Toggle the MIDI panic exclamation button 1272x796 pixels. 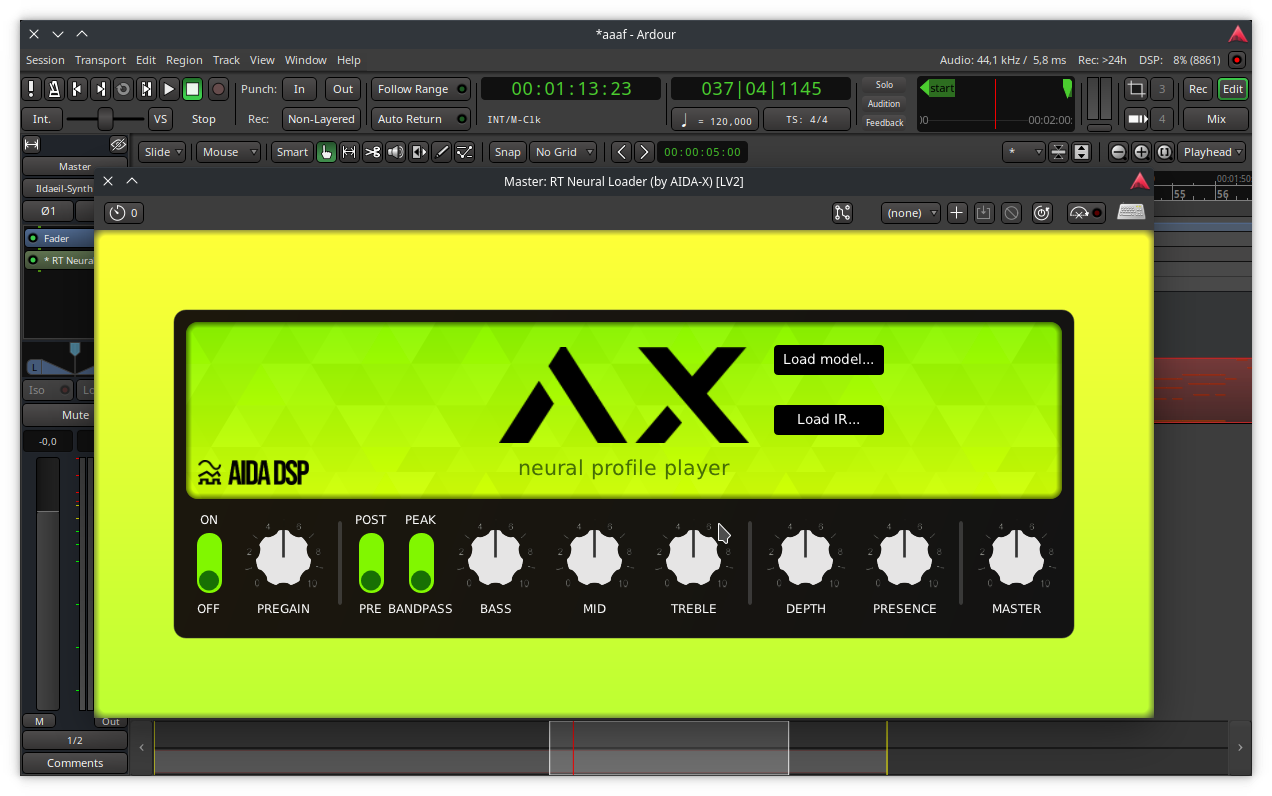32,89
